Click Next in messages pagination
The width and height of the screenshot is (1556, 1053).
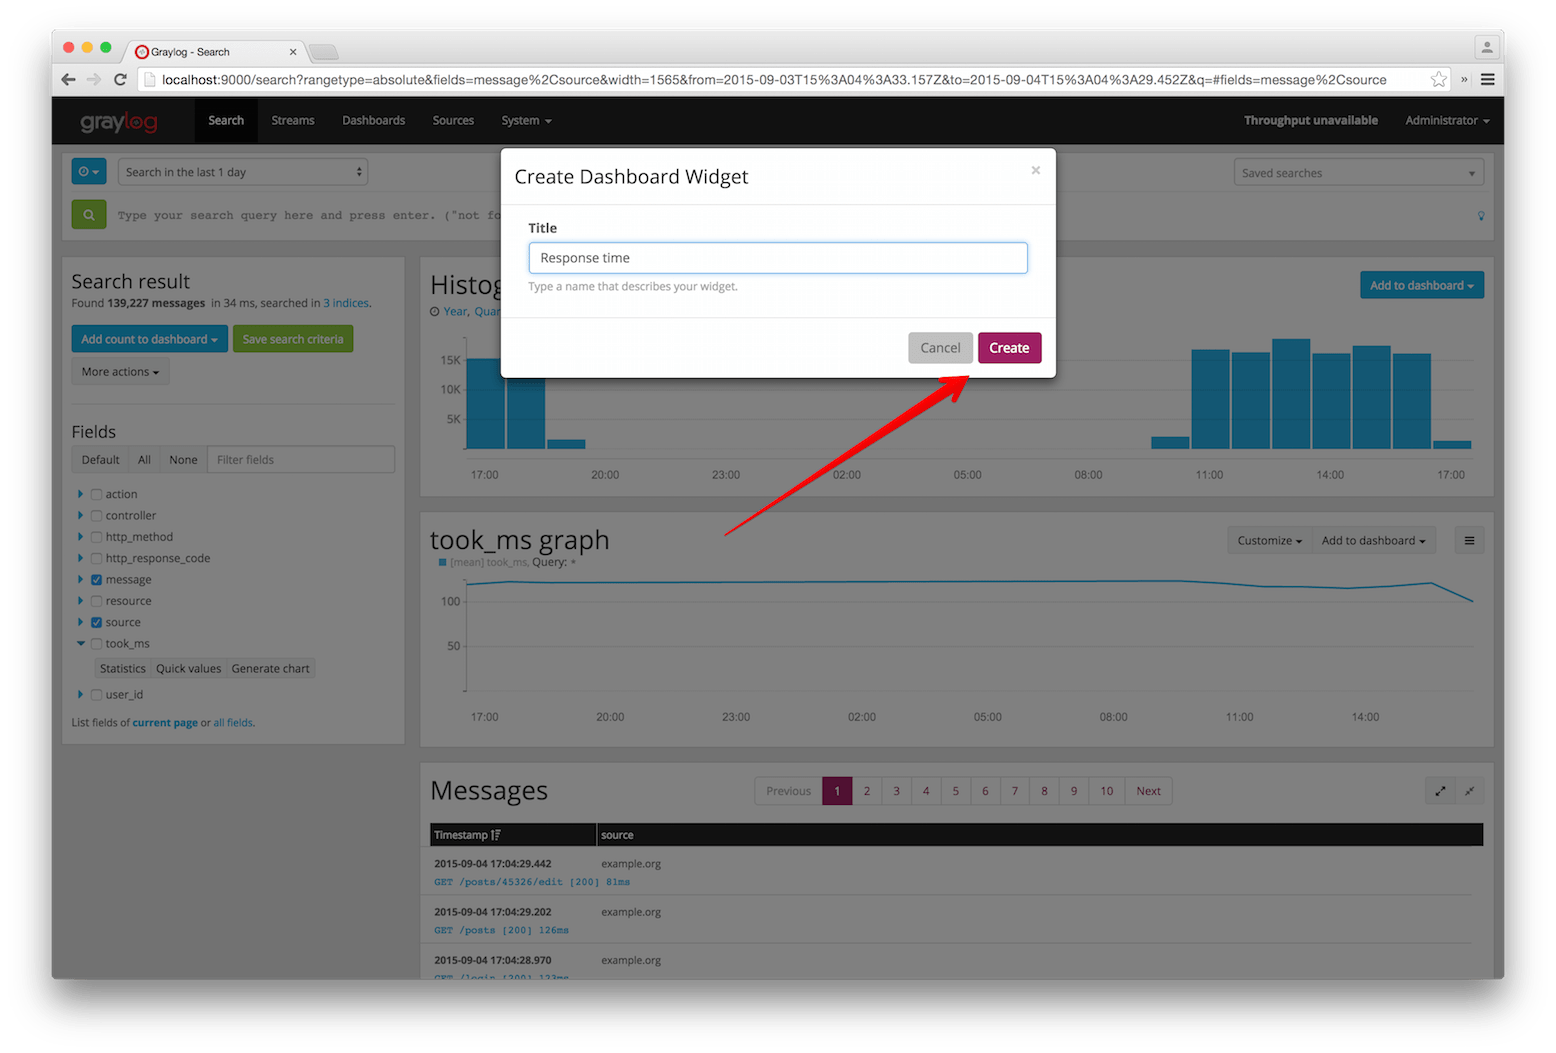click(1148, 791)
